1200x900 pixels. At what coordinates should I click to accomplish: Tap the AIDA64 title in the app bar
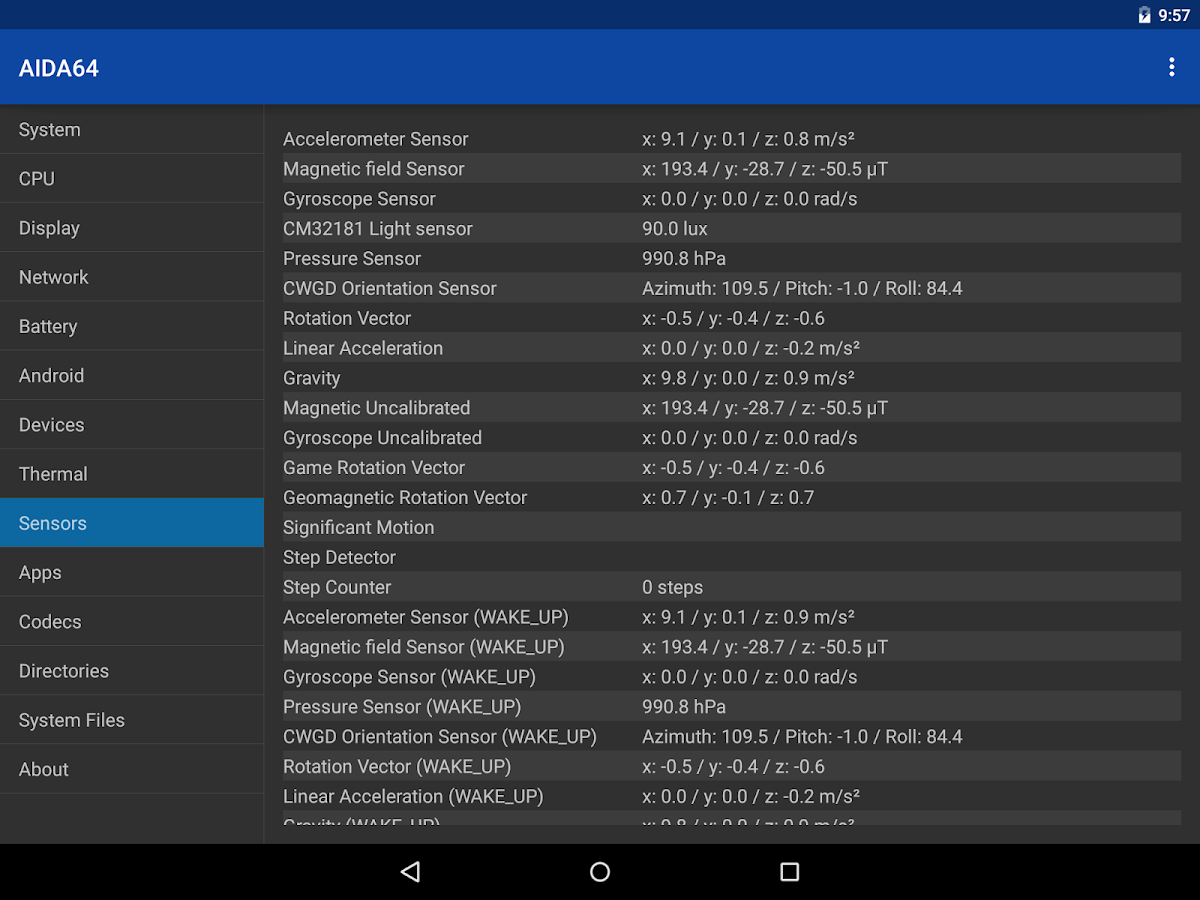(58, 68)
